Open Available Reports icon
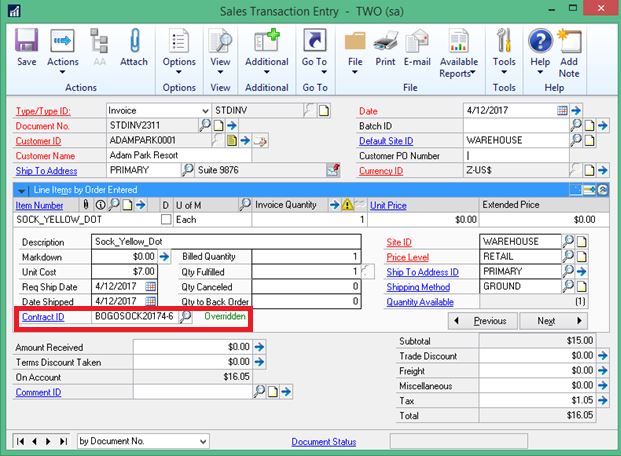Screen dimensions: 621x456 pos(459,41)
